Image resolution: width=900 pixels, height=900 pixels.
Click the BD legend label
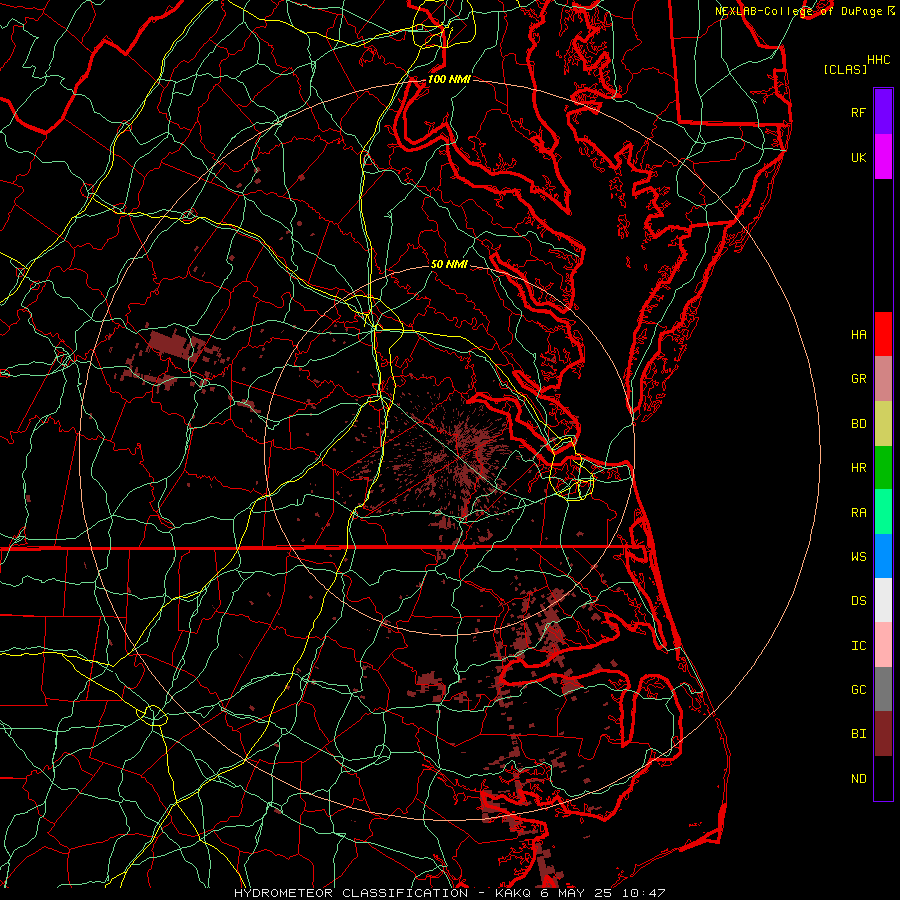point(858,424)
